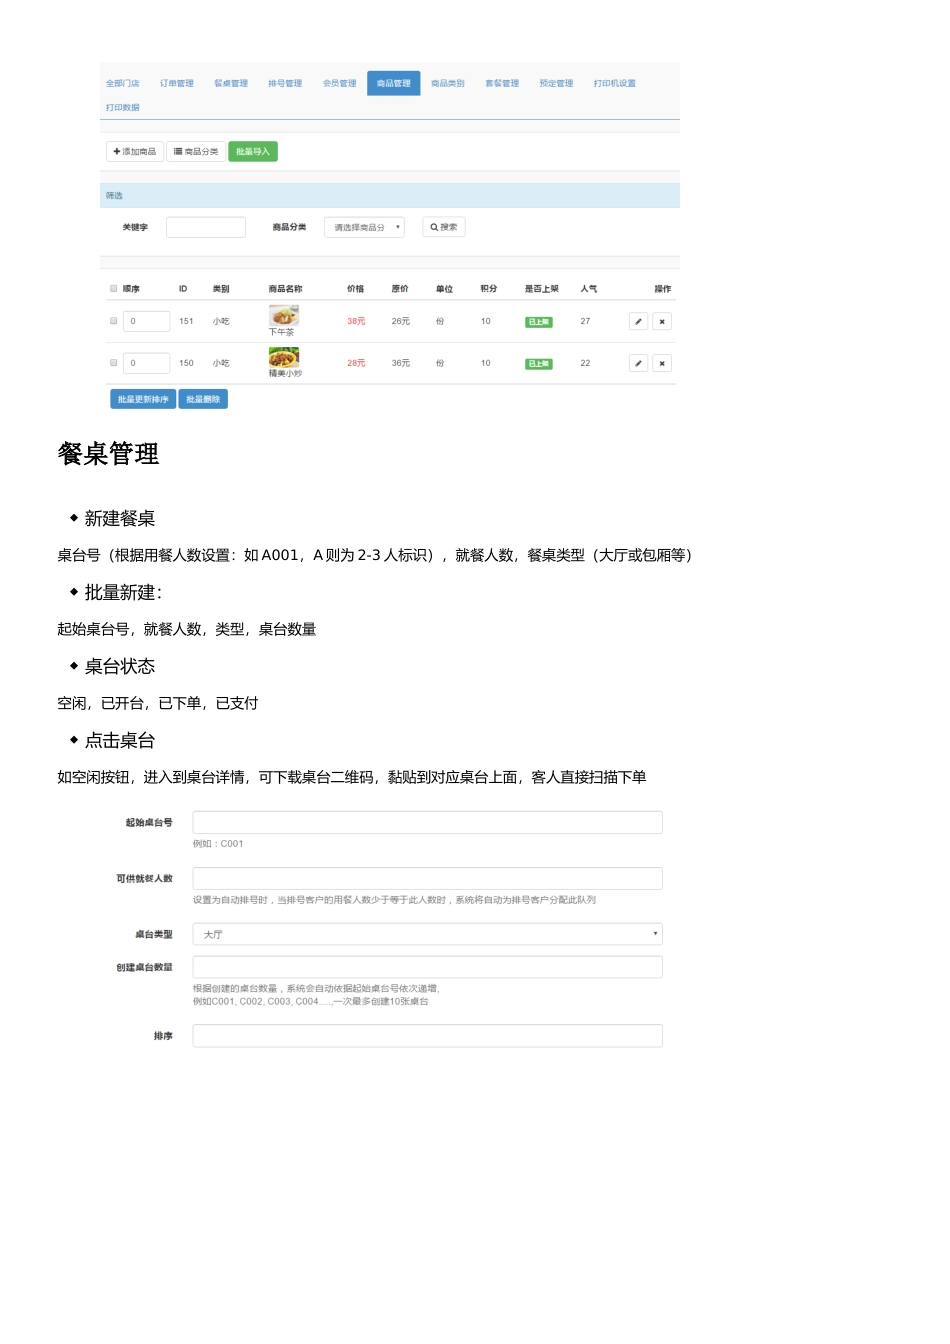Click the 人气 column header
950x1344 pixels.
pyautogui.click(x=589, y=288)
